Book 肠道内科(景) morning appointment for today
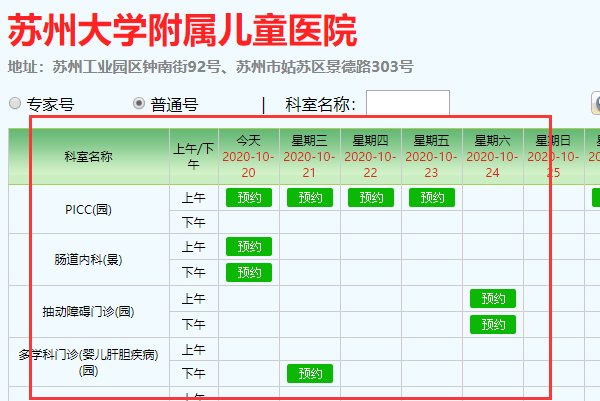 [x=249, y=246]
